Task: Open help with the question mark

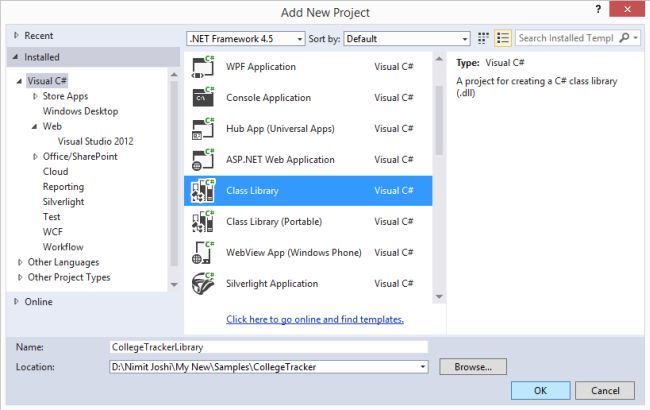Action: coord(598,9)
